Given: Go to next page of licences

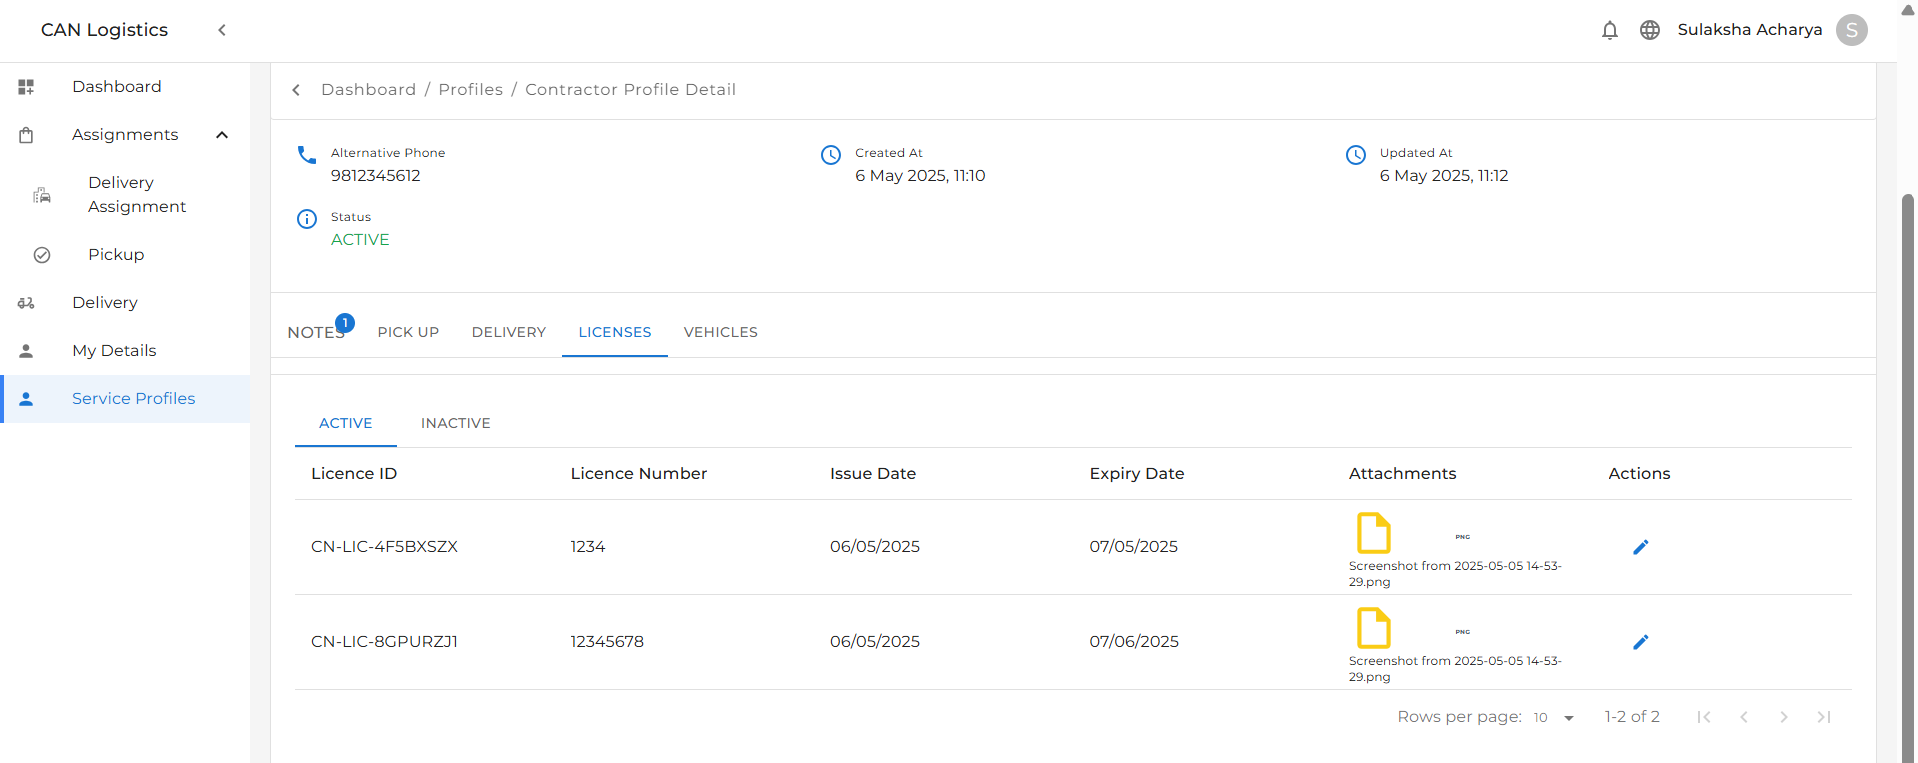Looking at the screenshot, I should 1784,717.
